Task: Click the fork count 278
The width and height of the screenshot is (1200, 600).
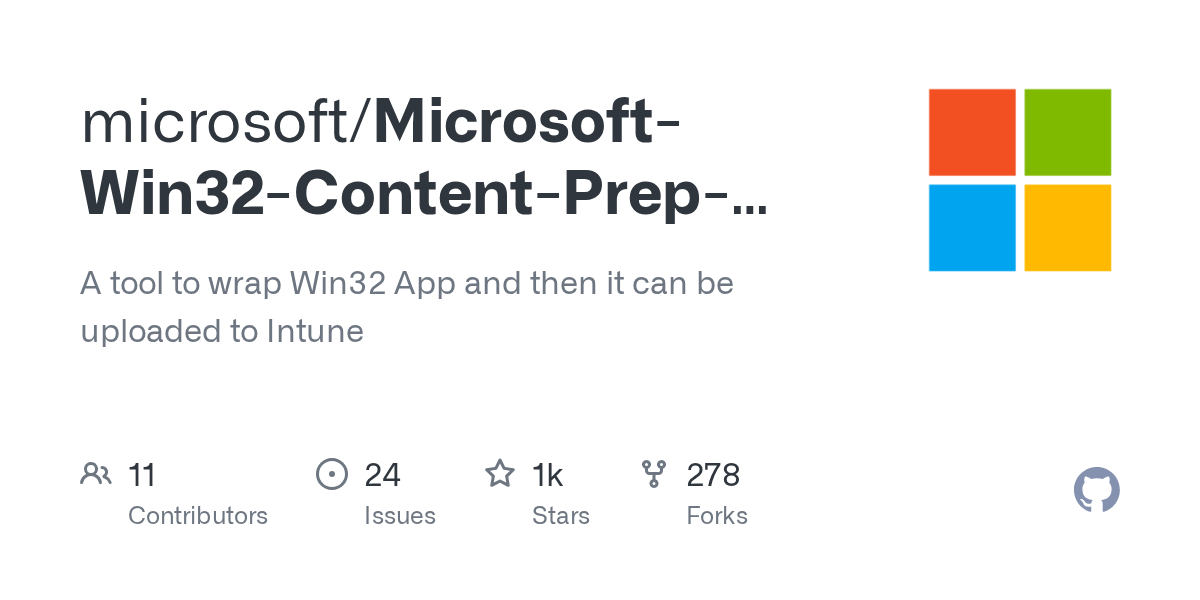Action: point(713,475)
